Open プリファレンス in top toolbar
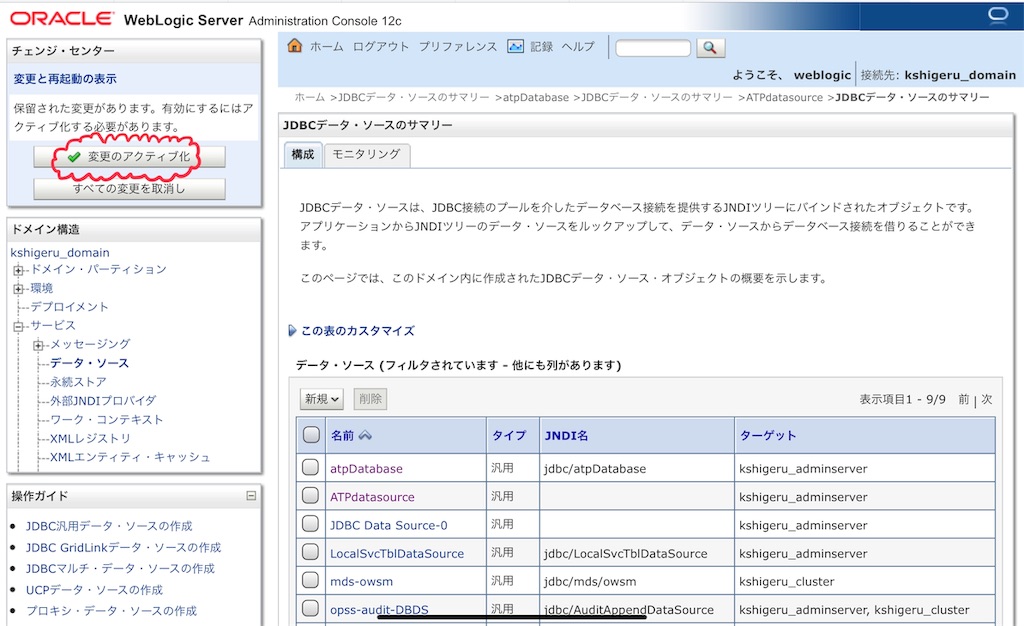This screenshot has height=626, width=1024. click(x=458, y=46)
